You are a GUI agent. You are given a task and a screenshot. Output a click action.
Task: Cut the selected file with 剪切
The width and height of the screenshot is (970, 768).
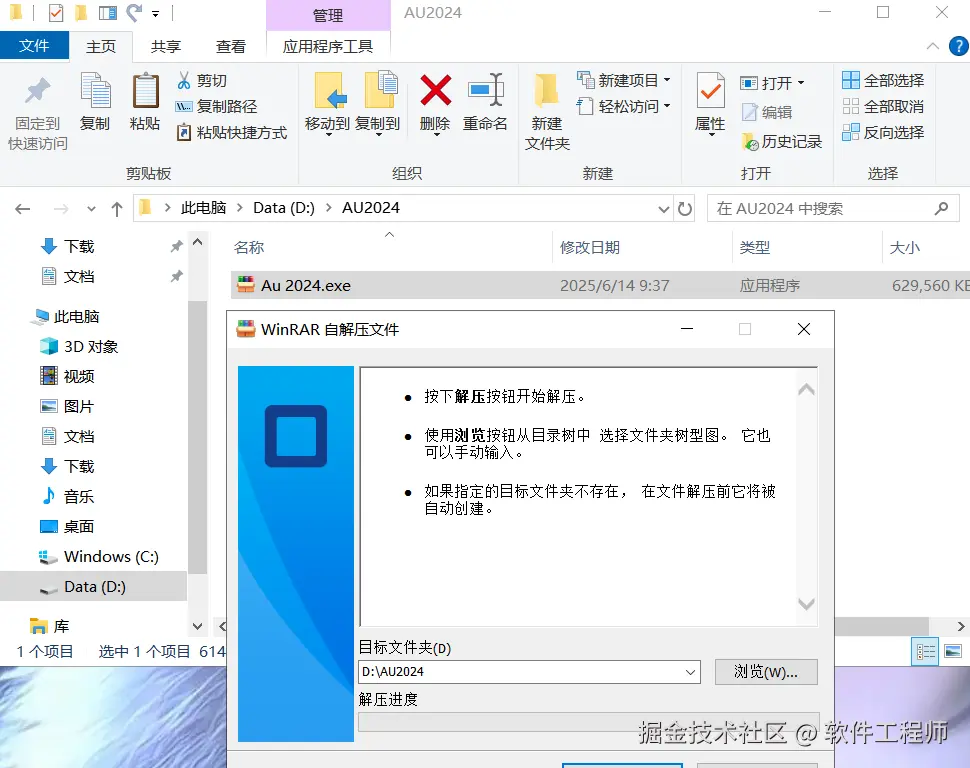click(x=202, y=80)
